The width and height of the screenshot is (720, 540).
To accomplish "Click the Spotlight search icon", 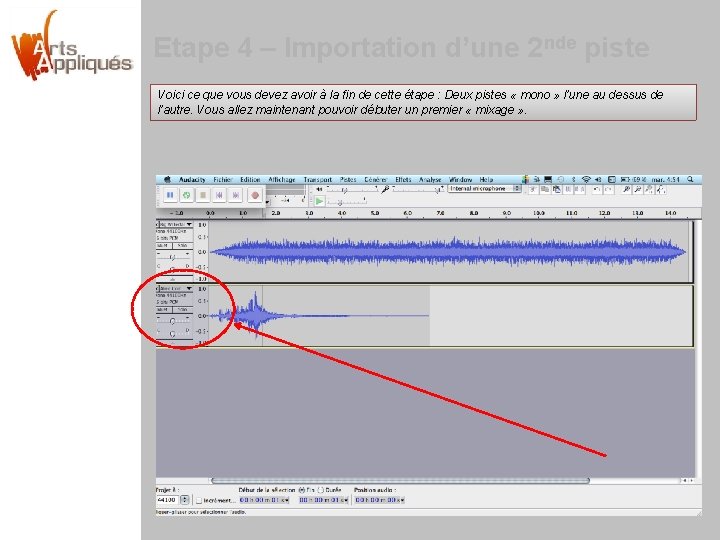I will pyautogui.click(x=690, y=180).
